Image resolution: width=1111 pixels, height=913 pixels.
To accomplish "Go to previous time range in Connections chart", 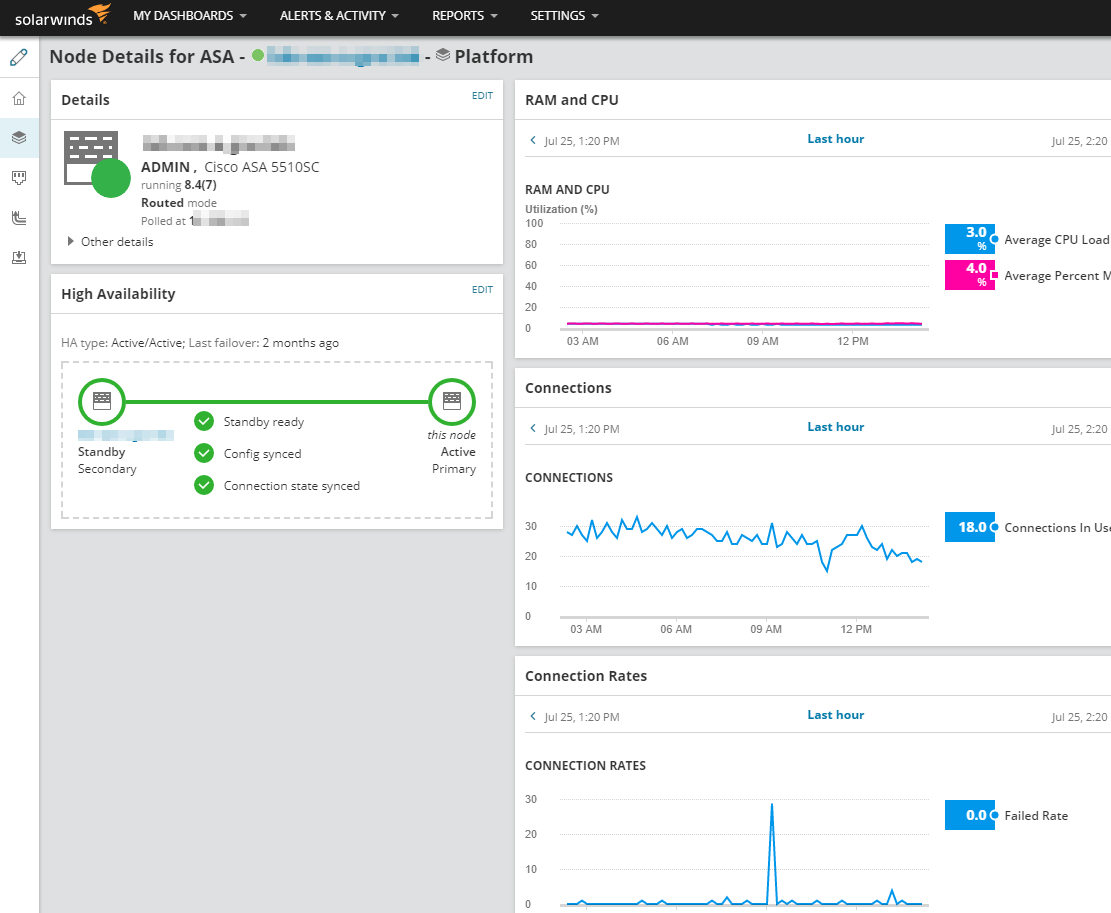I will tap(533, 429).
